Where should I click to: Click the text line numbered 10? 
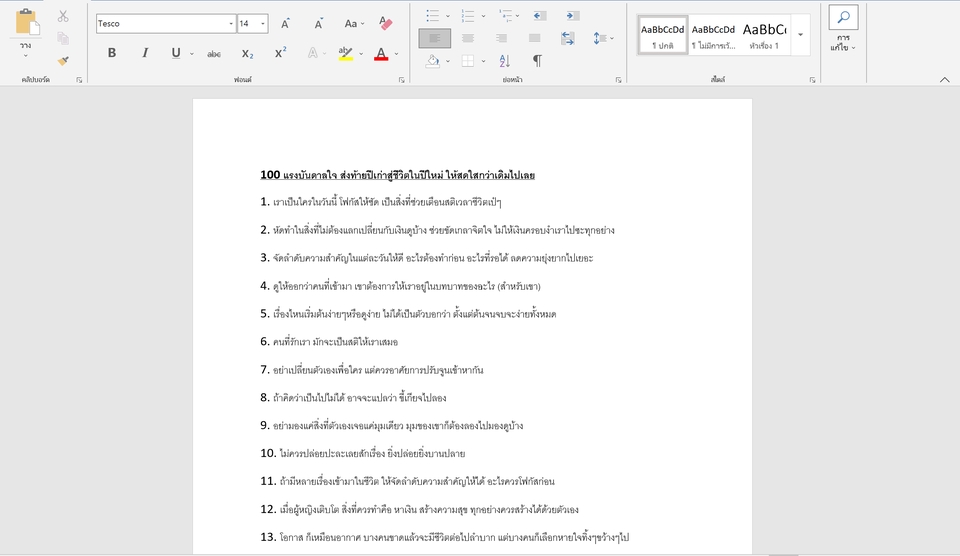[362, 453]
